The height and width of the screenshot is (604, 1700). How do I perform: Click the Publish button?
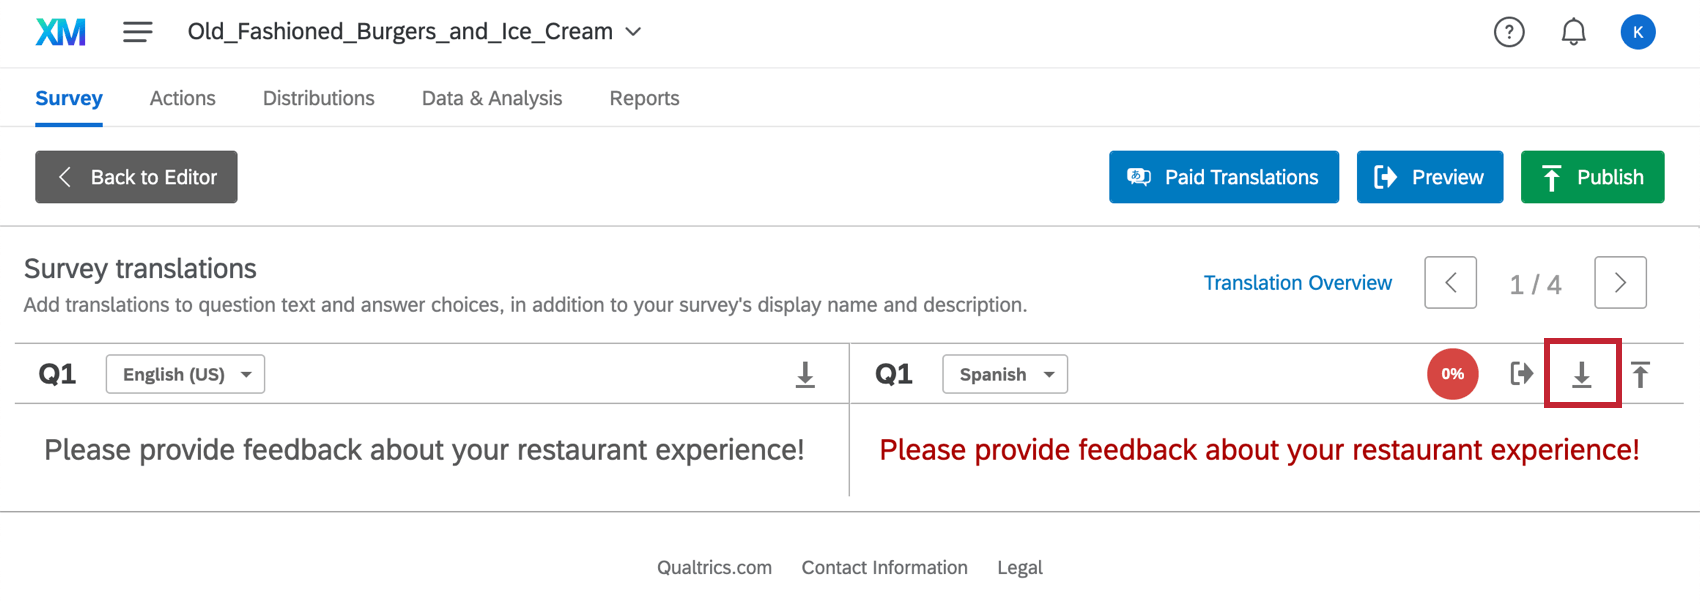pos(1592,177)
